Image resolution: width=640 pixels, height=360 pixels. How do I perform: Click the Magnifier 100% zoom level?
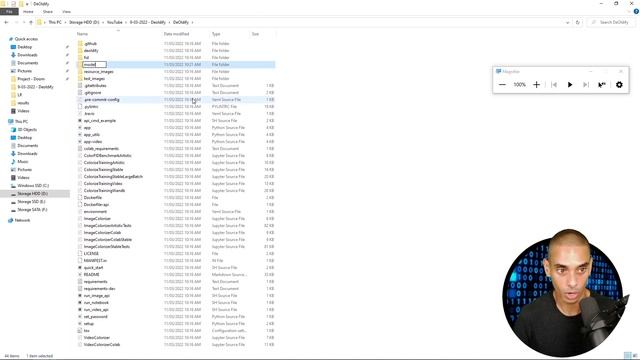coord(519,84)
